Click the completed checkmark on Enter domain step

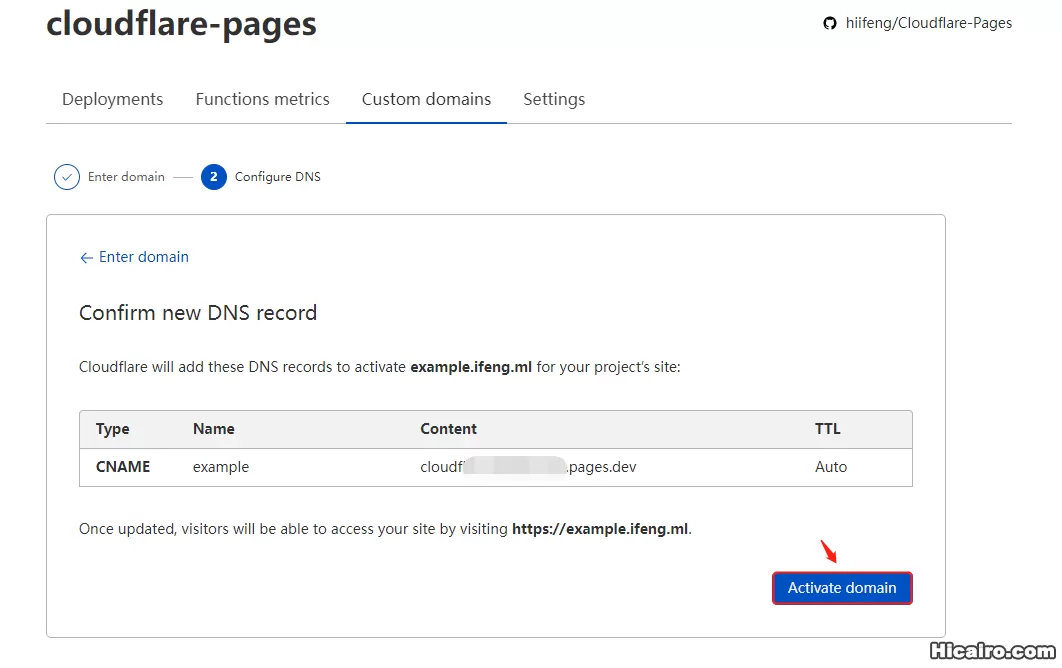pos(66,176)
